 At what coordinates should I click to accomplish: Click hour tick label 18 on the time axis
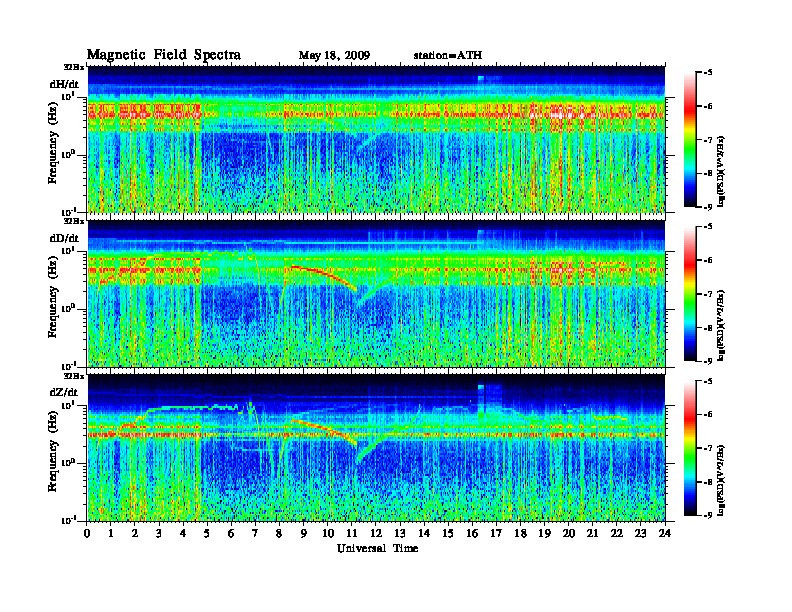pyautogui.click(x=520, y=533)
